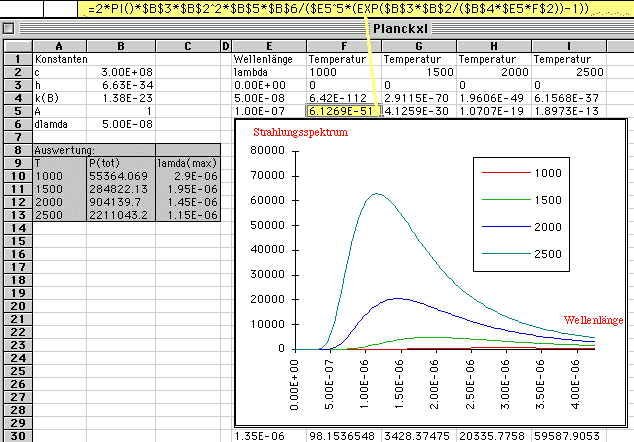Click cell with value 1.9606E-49
This screenshot has height=442, width=634.
(494, 98)
